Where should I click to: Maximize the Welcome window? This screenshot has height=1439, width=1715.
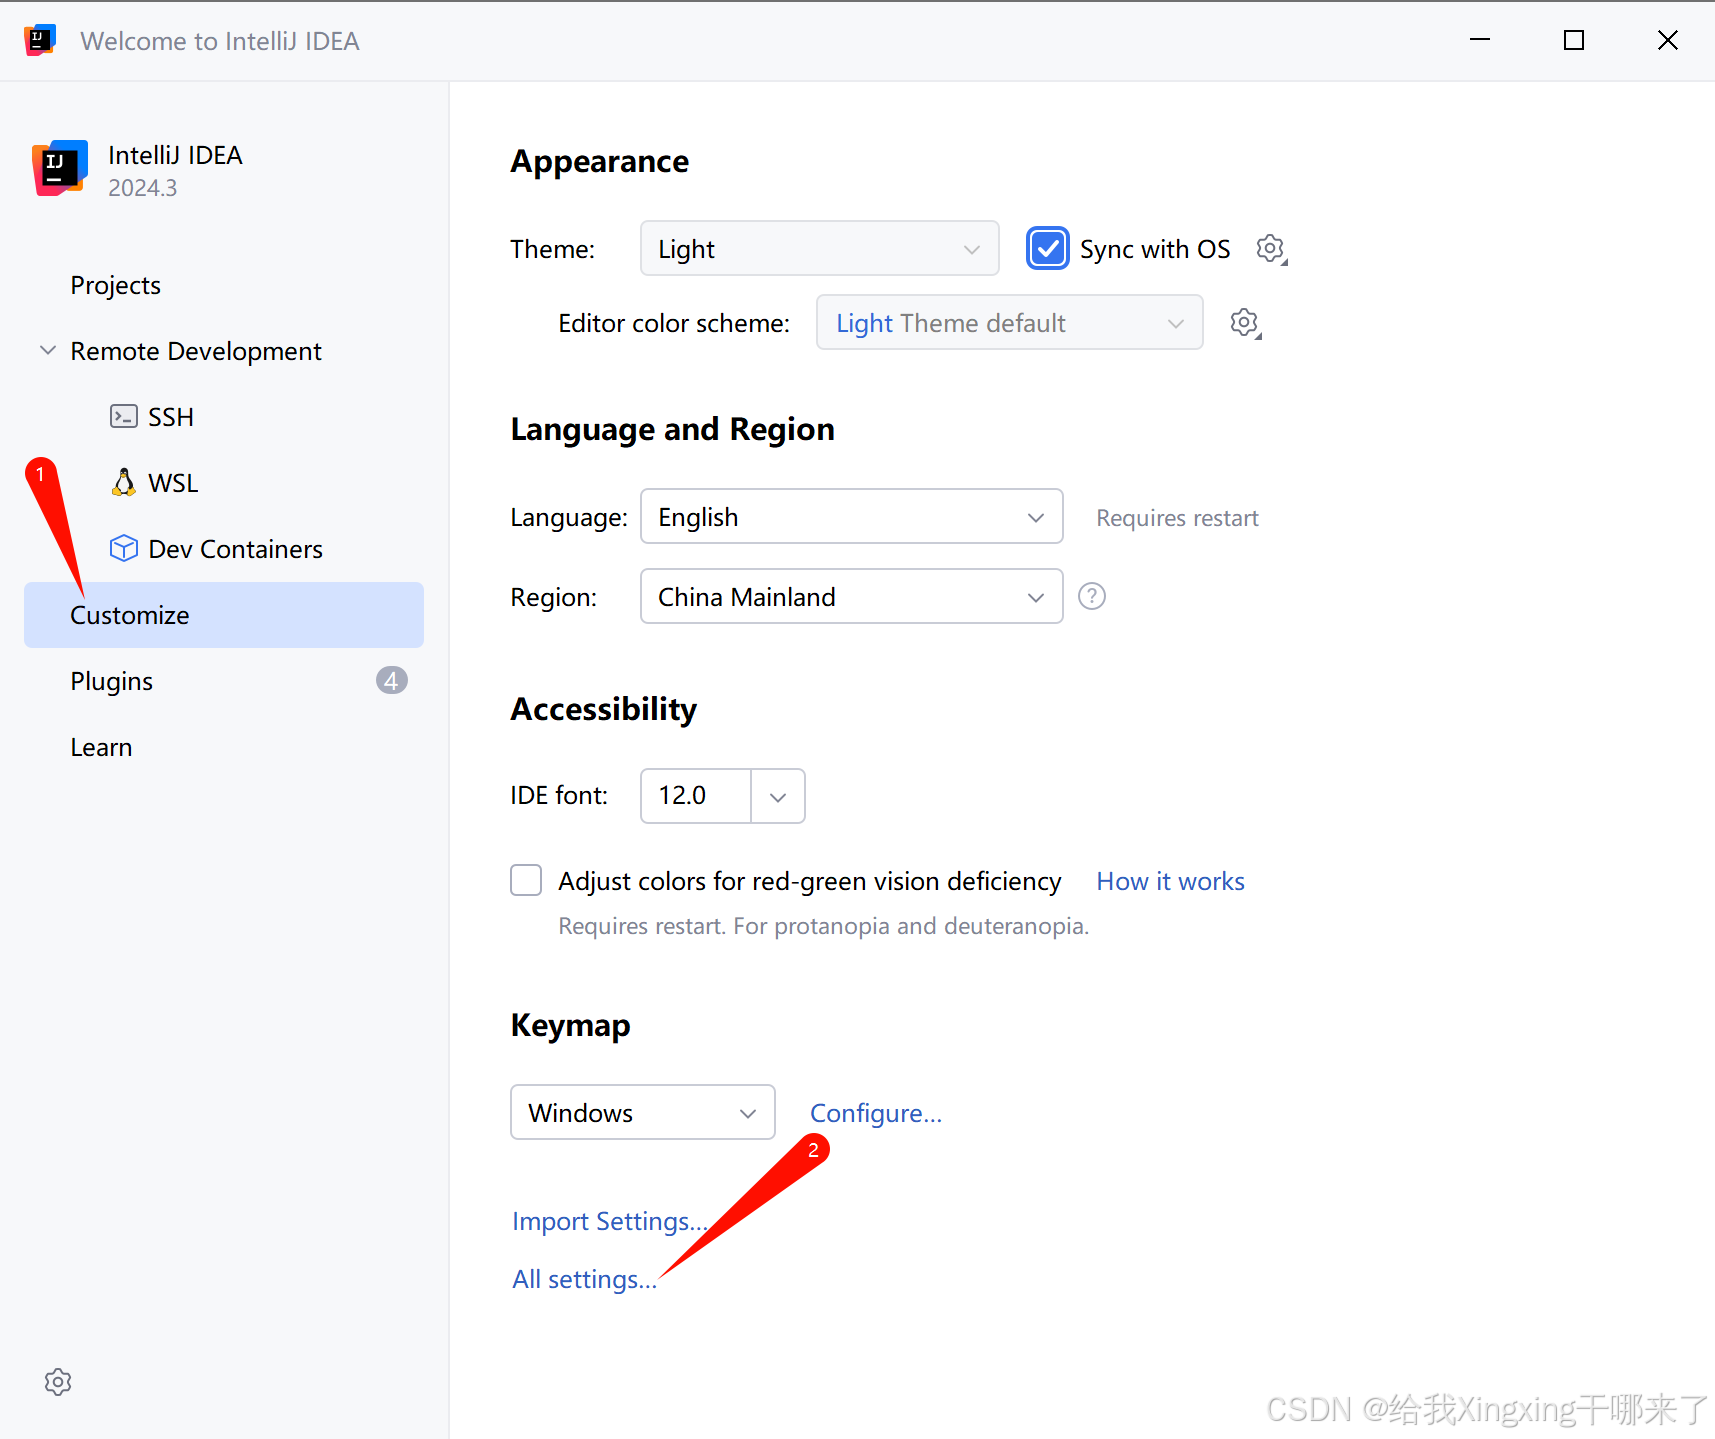pos(1574,40)
